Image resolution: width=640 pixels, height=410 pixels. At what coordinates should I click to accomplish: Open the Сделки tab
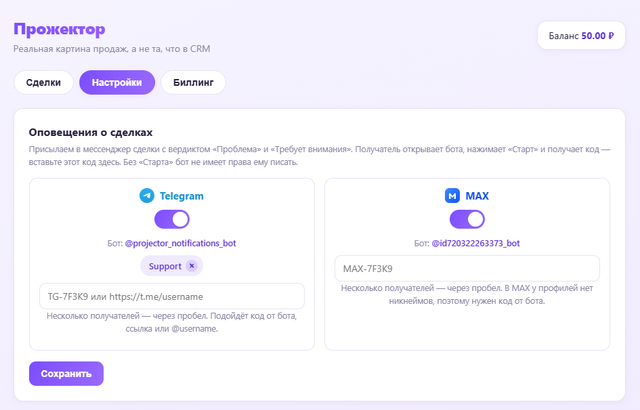pos(43,82)
